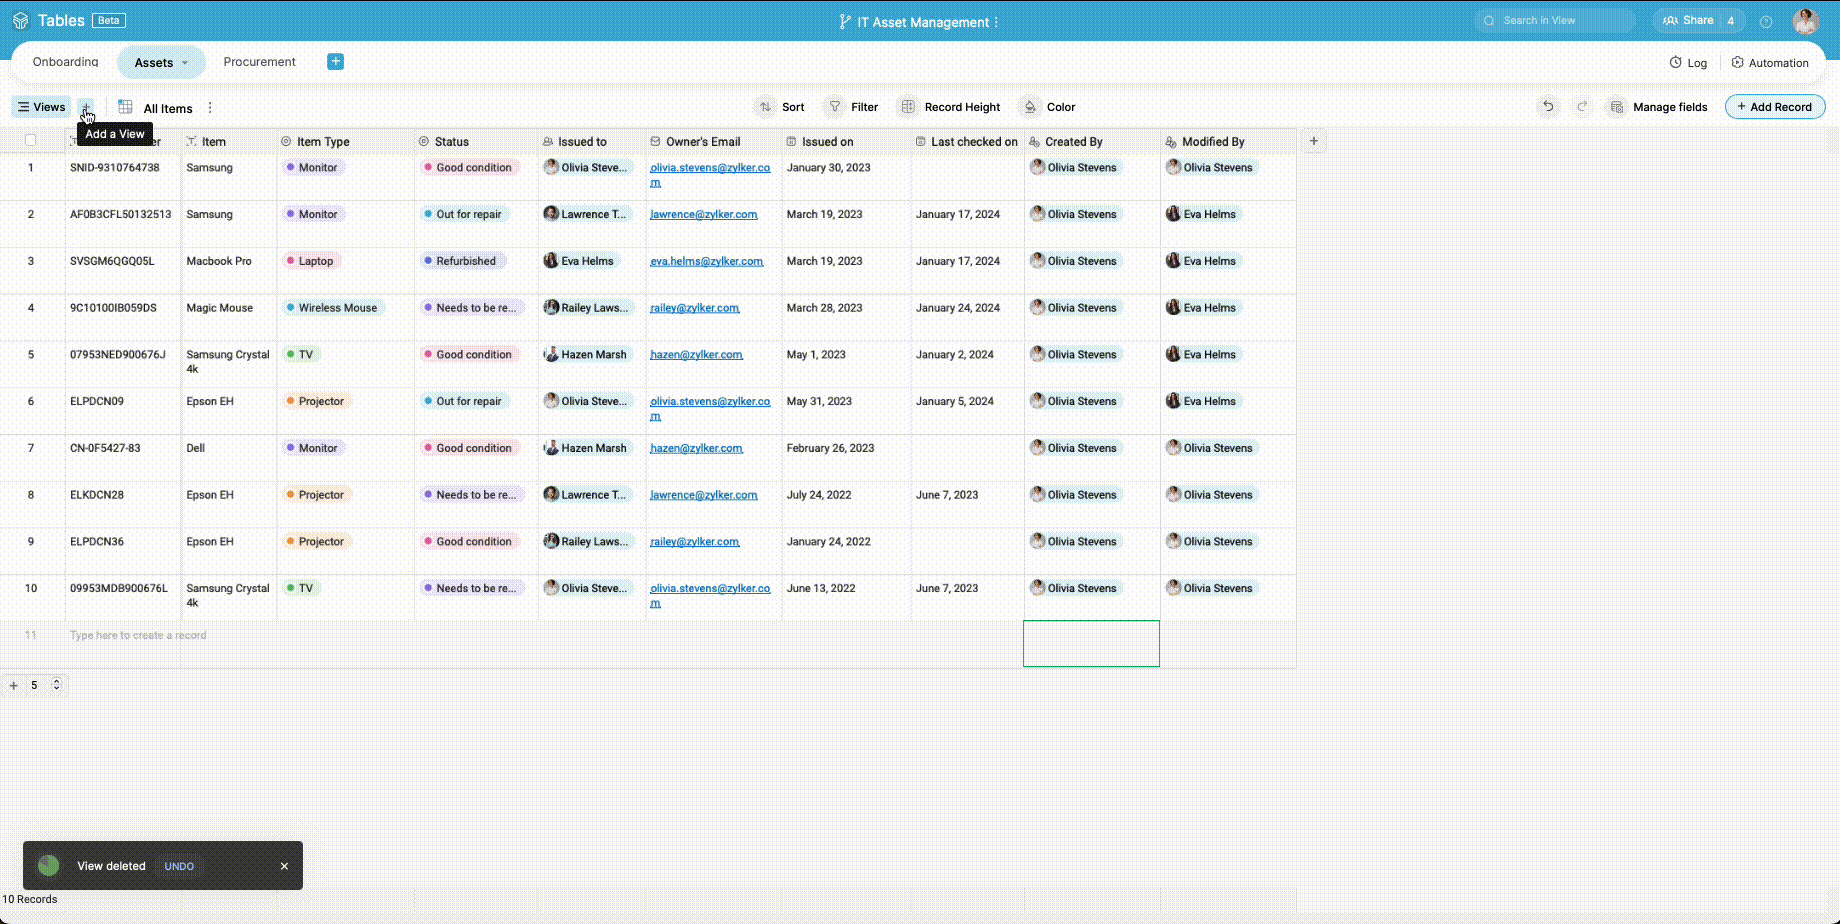The width and height of the screenshot is (1840, 924).
Task: Click the 10 Records footer count
Action: click(x=30, y=900)
